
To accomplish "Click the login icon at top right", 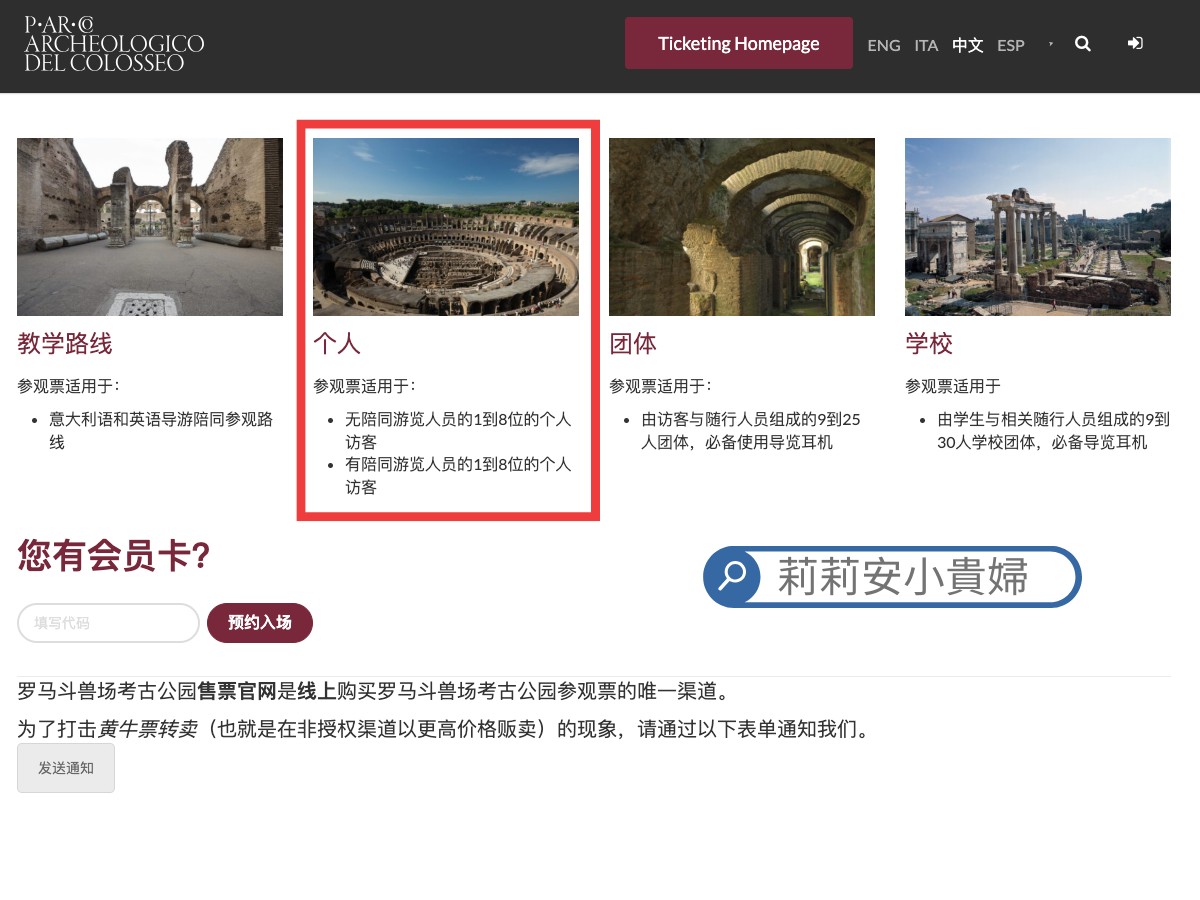I will pos(1135,44).
